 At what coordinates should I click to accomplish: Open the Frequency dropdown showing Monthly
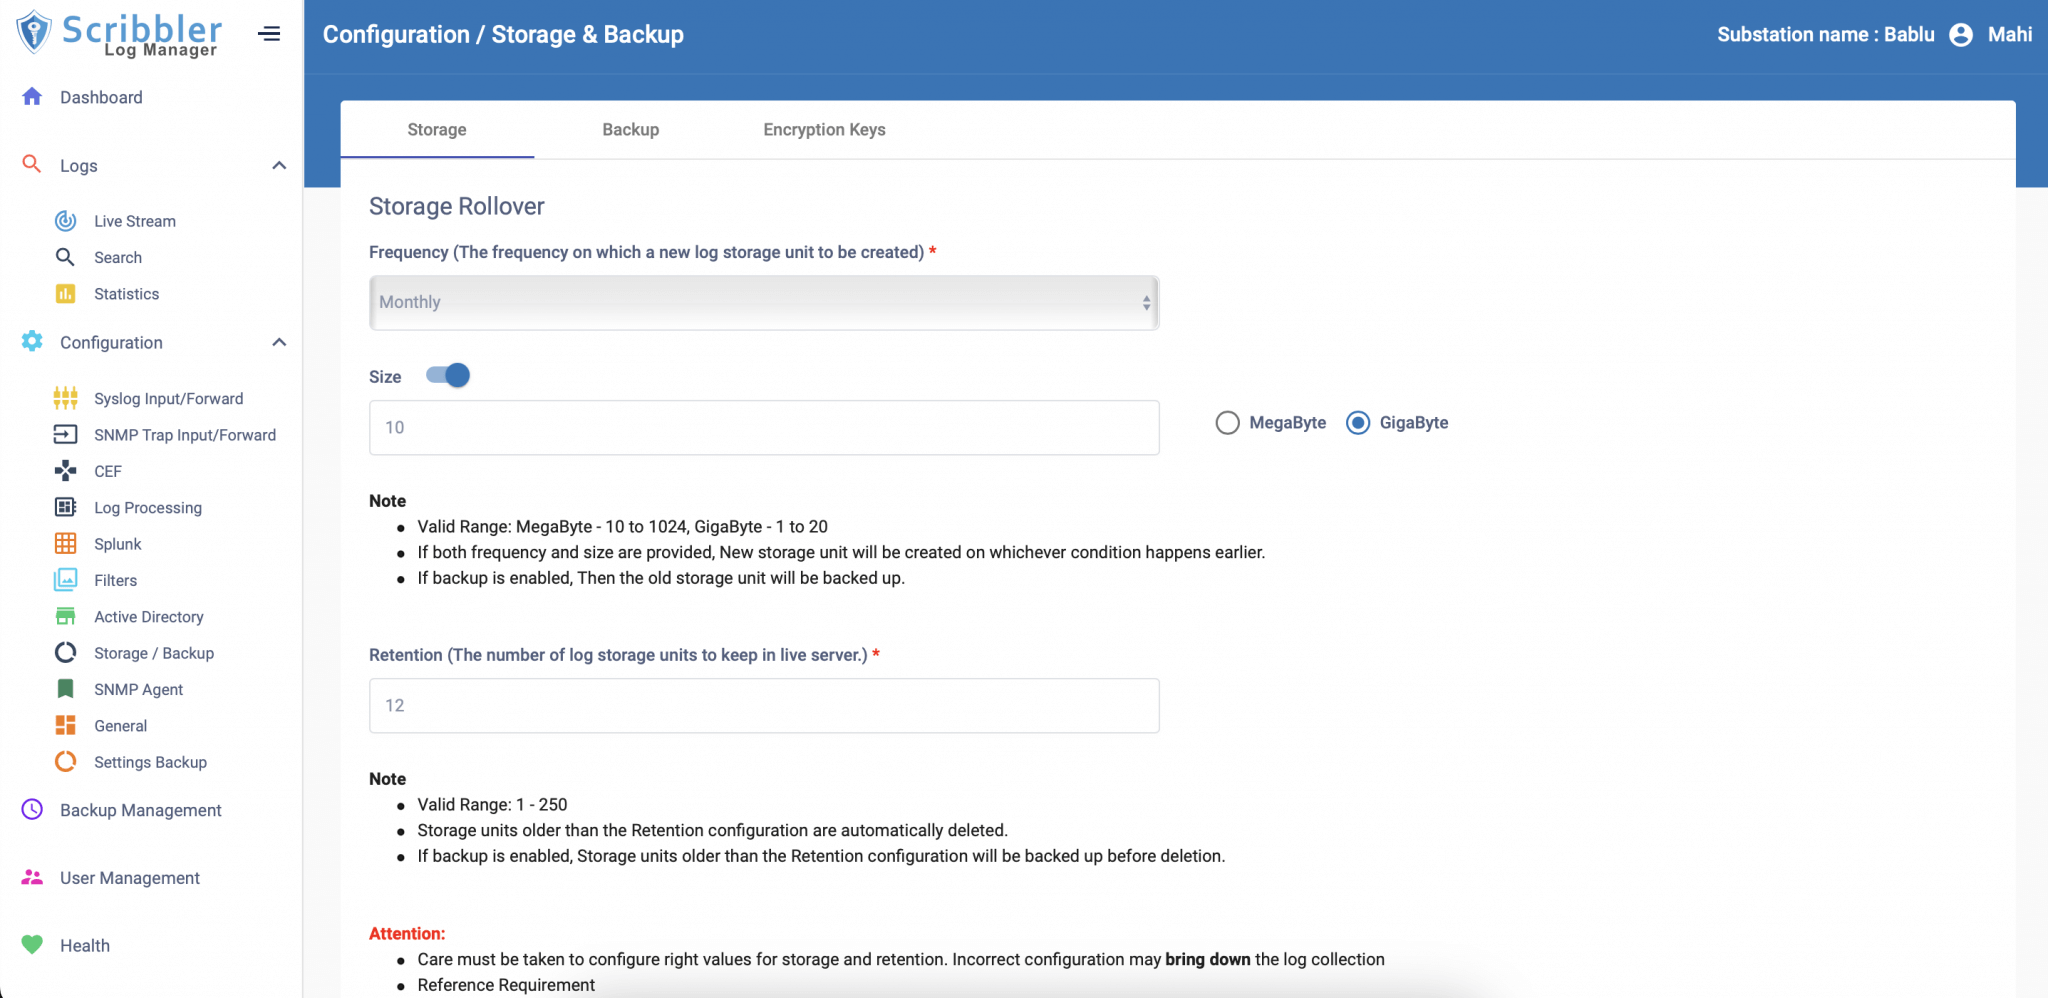tap(764, 303)
